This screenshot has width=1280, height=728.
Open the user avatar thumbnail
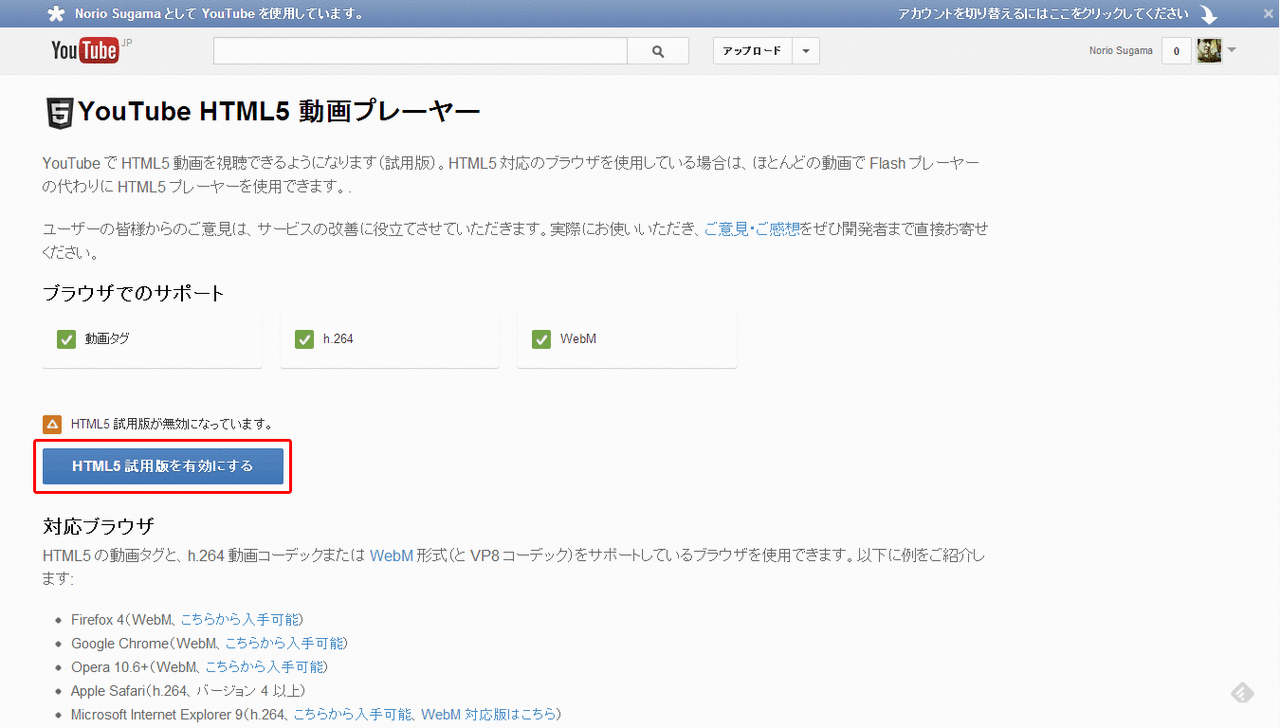(x=1209, y=50)
